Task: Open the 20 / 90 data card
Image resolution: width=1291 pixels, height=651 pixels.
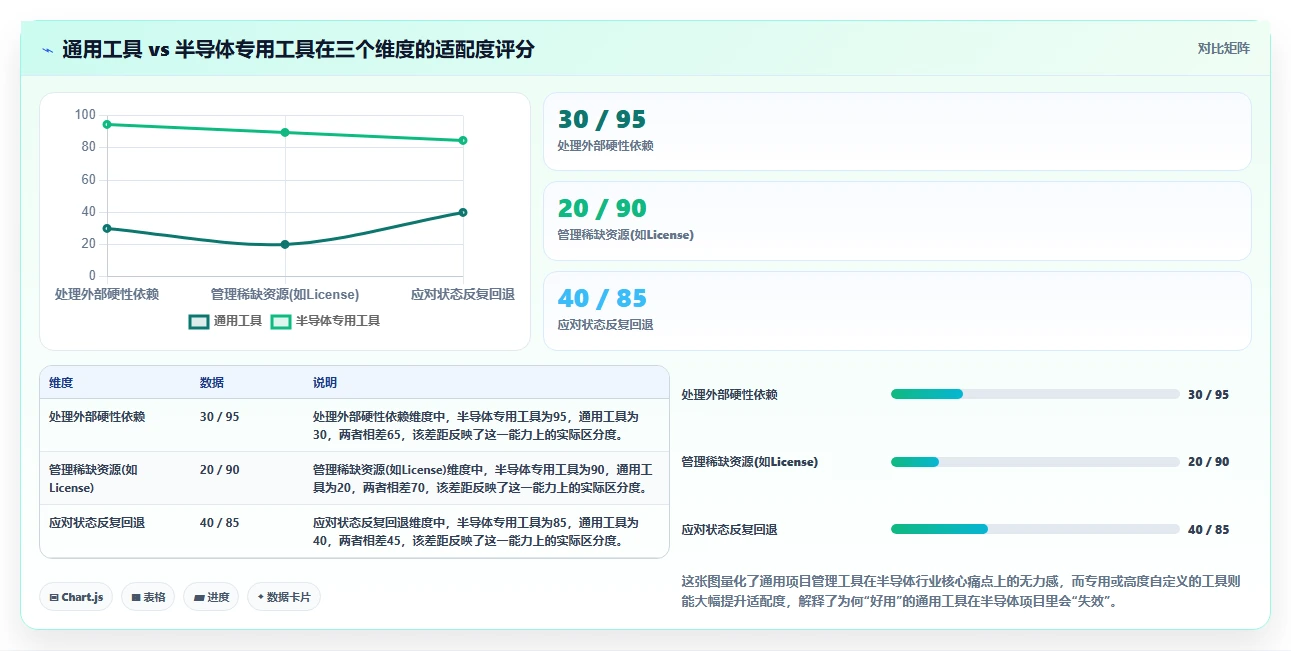Action: click(897, 221)
